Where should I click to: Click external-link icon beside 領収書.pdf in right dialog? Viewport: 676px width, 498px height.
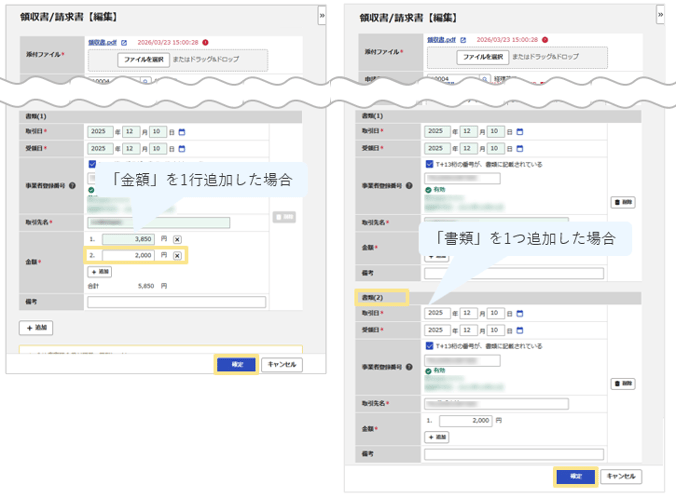(463, 40)
